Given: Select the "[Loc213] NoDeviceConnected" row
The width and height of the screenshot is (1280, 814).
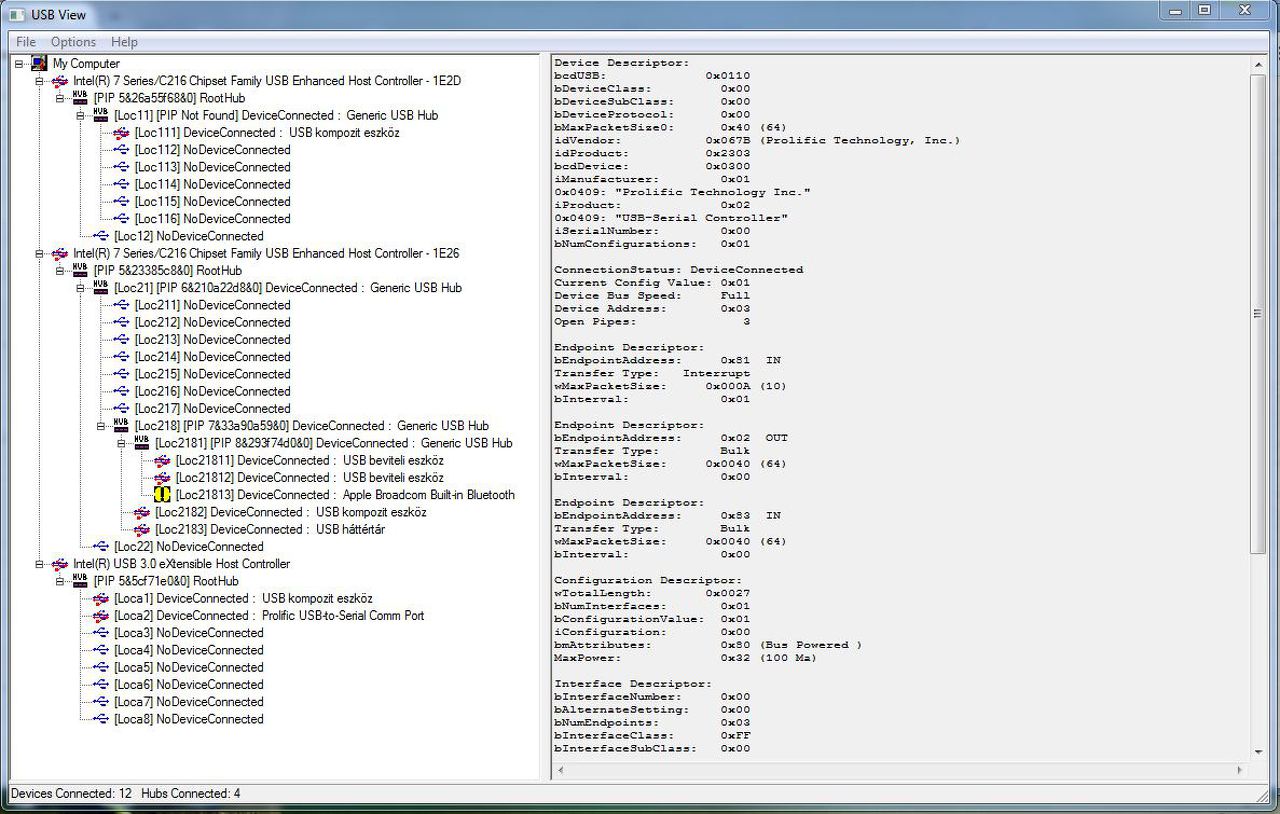Looking at the screenshot, I should [x=212, y=340].
